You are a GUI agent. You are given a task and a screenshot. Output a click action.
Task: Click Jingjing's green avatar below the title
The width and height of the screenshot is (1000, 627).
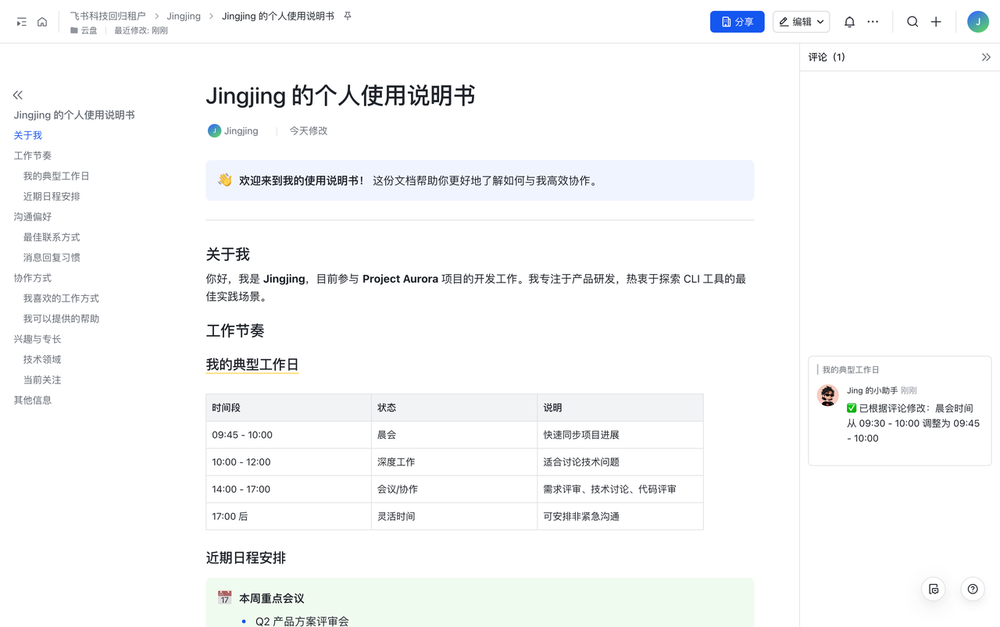tap(213, 130)
